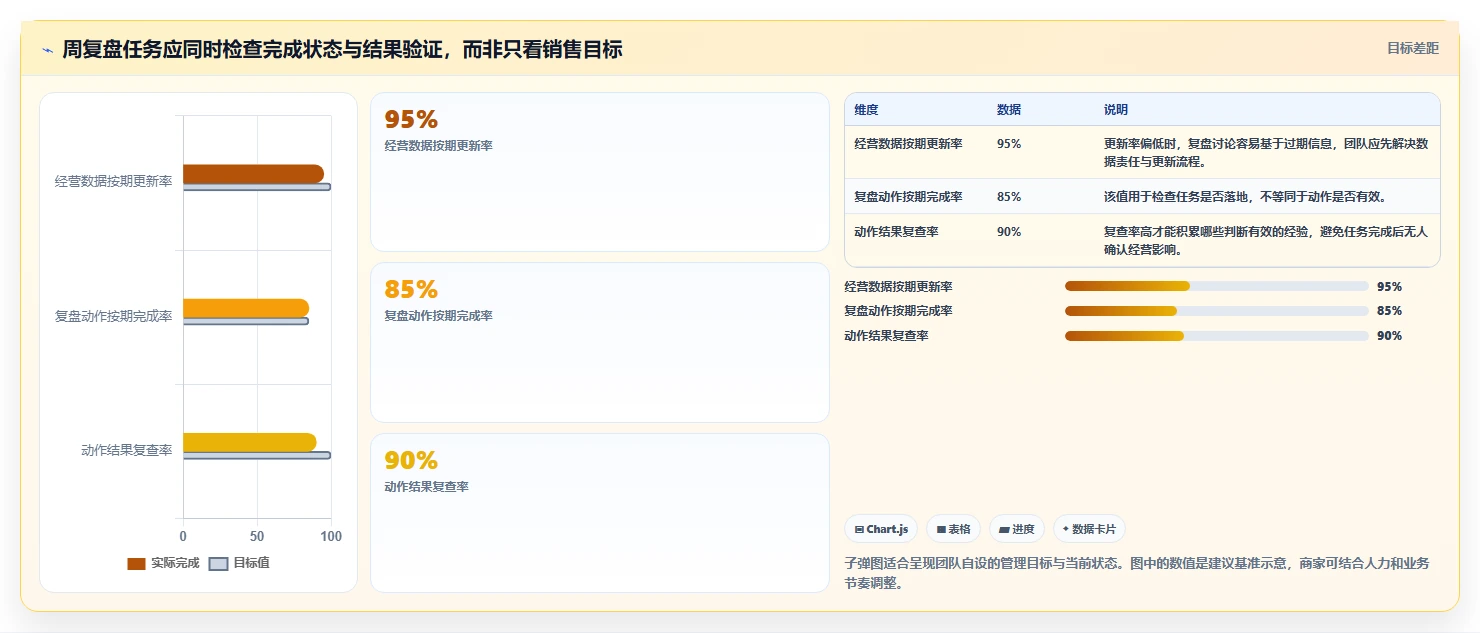This screenshot has width=1480, height=633.
Task: Click the large 95% card value
Action: coord(411,120)
